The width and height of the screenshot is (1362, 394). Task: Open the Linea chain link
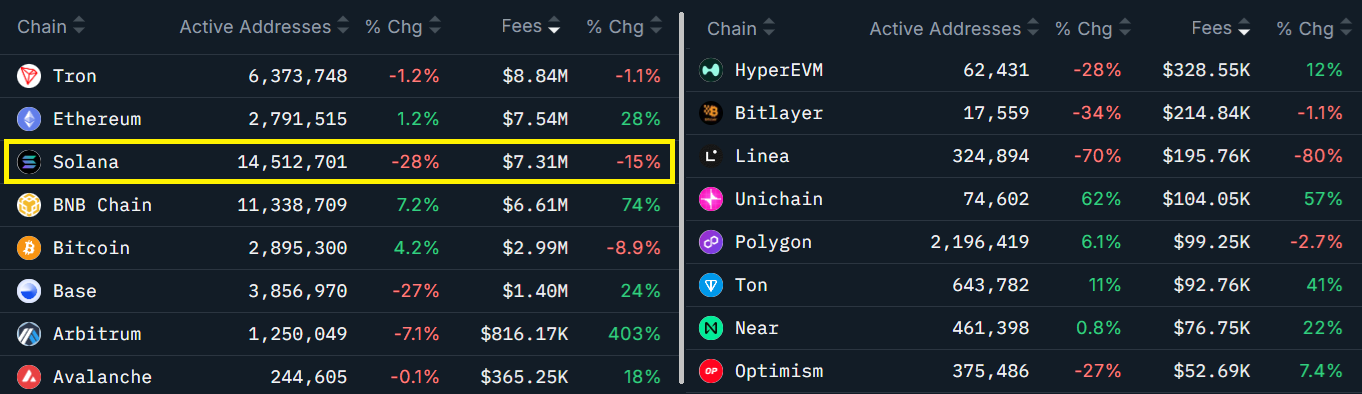click(x=762, y=156)
